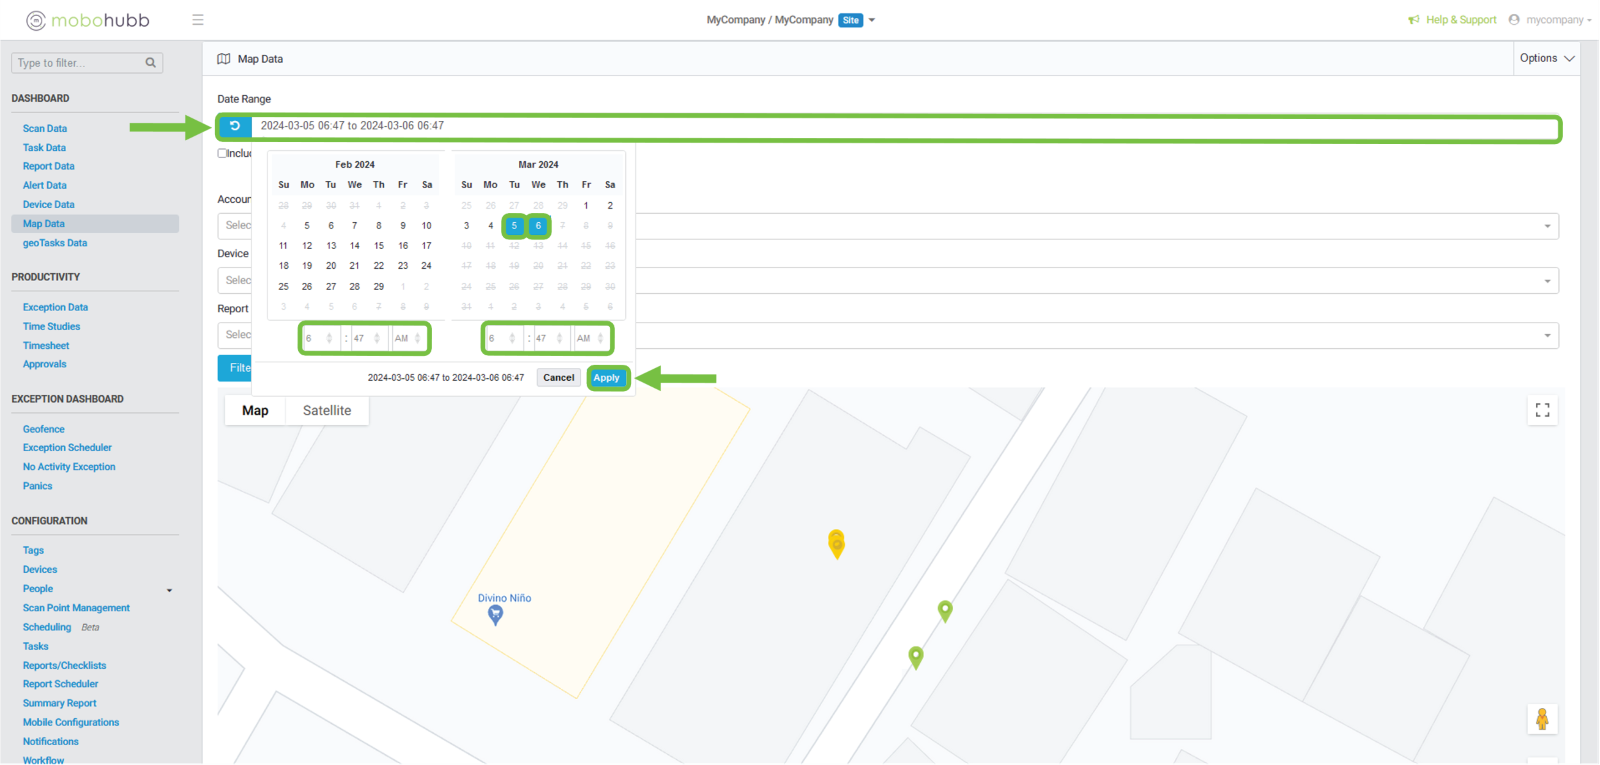Apply the selected date range
1600x765 pixels.
pyautogui.click(x=607, y=378)
